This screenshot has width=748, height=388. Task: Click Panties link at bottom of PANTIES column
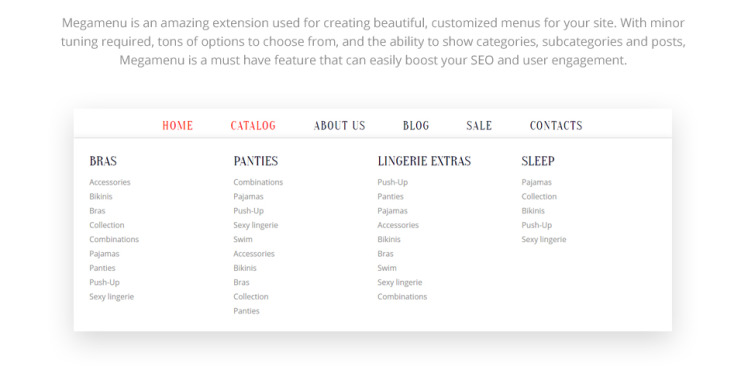click(246, 311)
